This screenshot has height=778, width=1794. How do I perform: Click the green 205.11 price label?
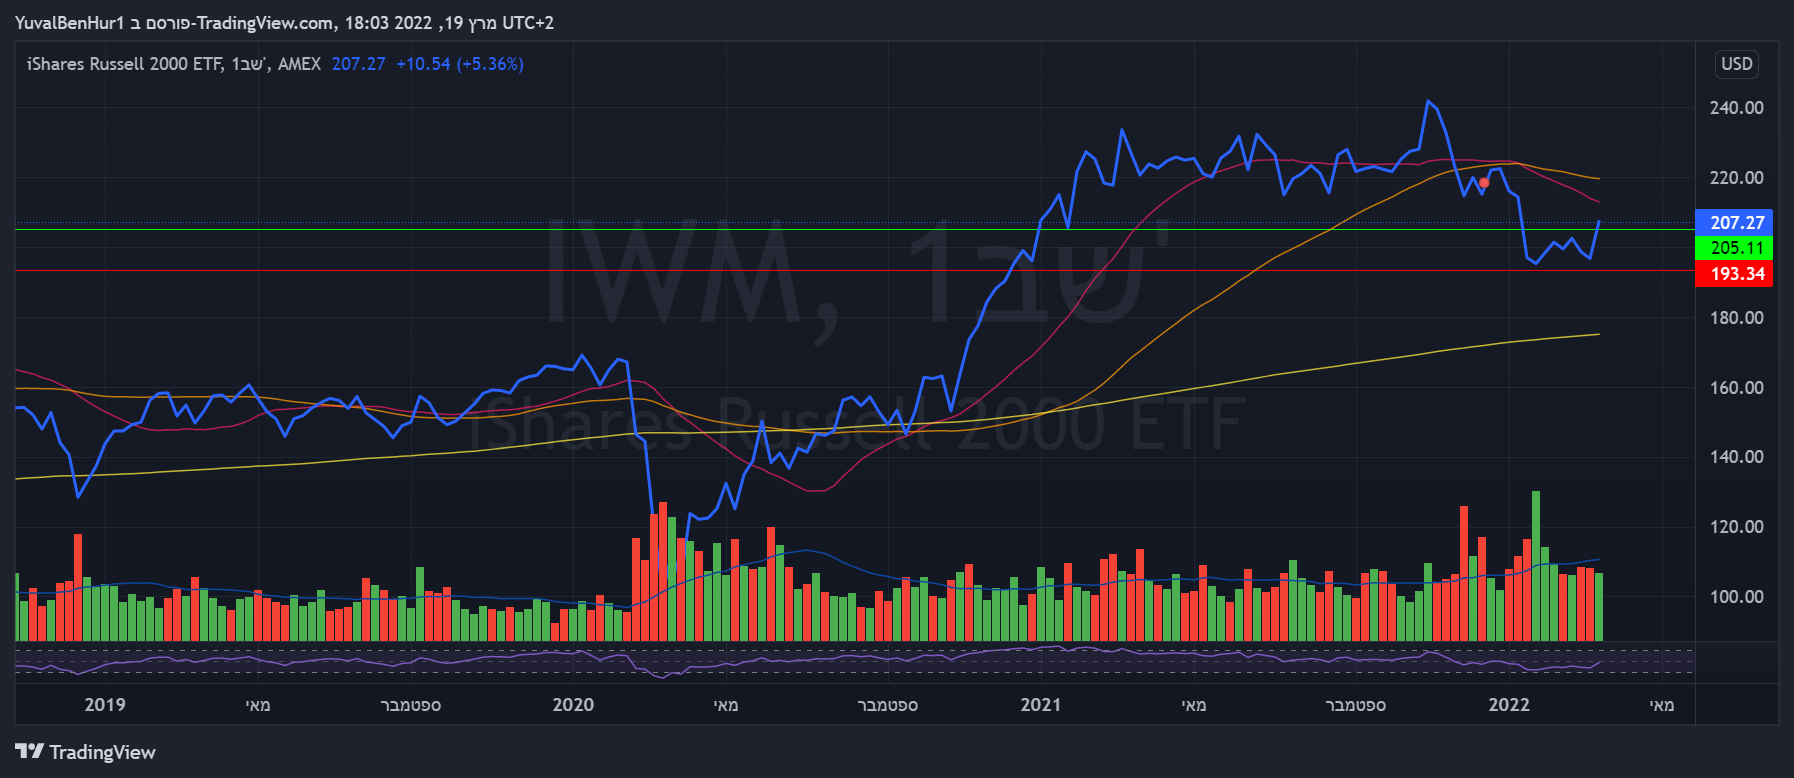[1734, 248]
